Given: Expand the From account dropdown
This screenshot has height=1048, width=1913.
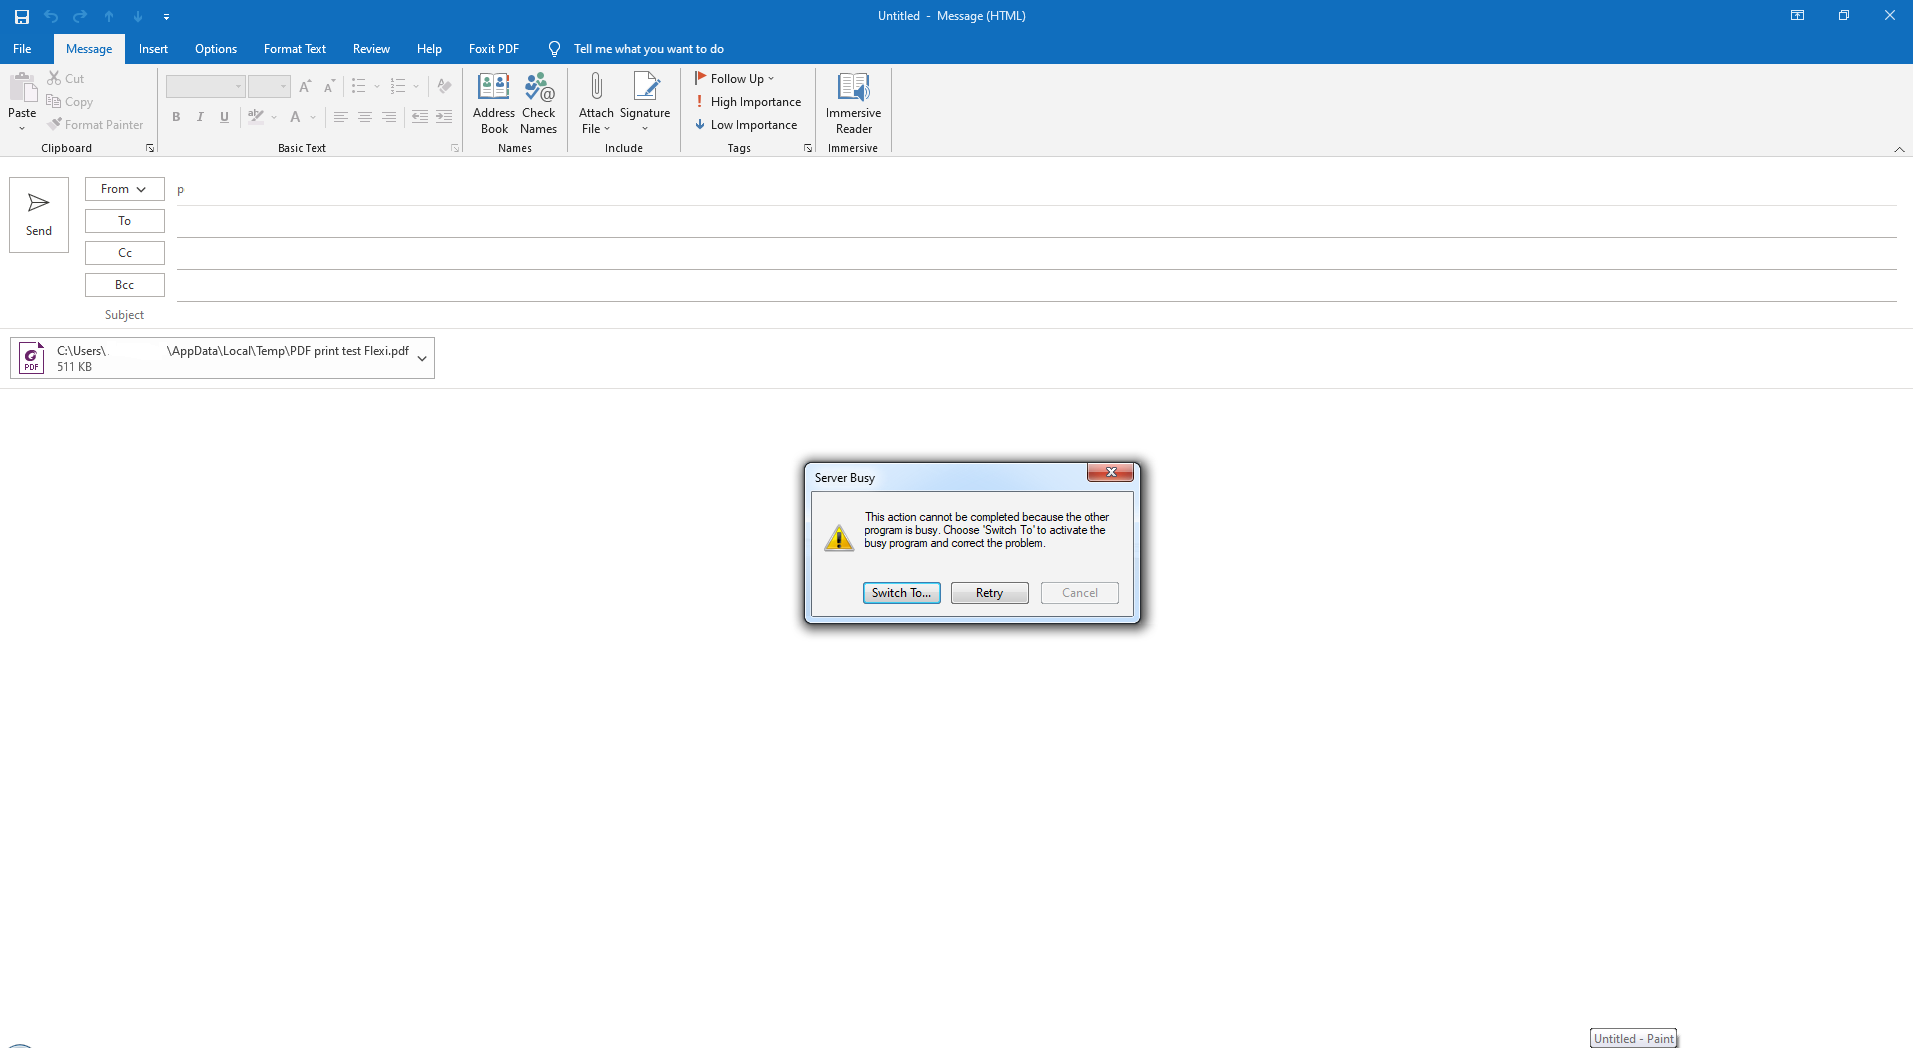Looking at the screenshot, I should click(x=124, y=189).
